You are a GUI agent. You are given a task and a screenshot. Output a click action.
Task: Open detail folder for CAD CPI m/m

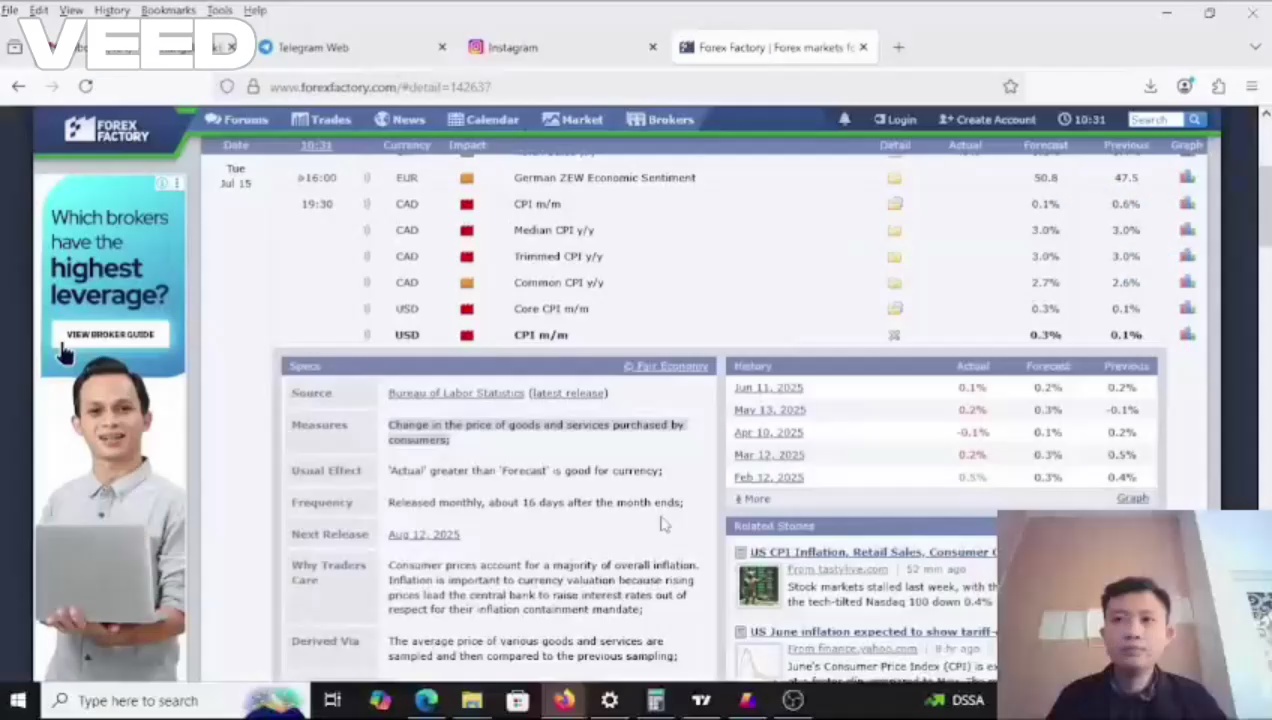tap(894, 204)
